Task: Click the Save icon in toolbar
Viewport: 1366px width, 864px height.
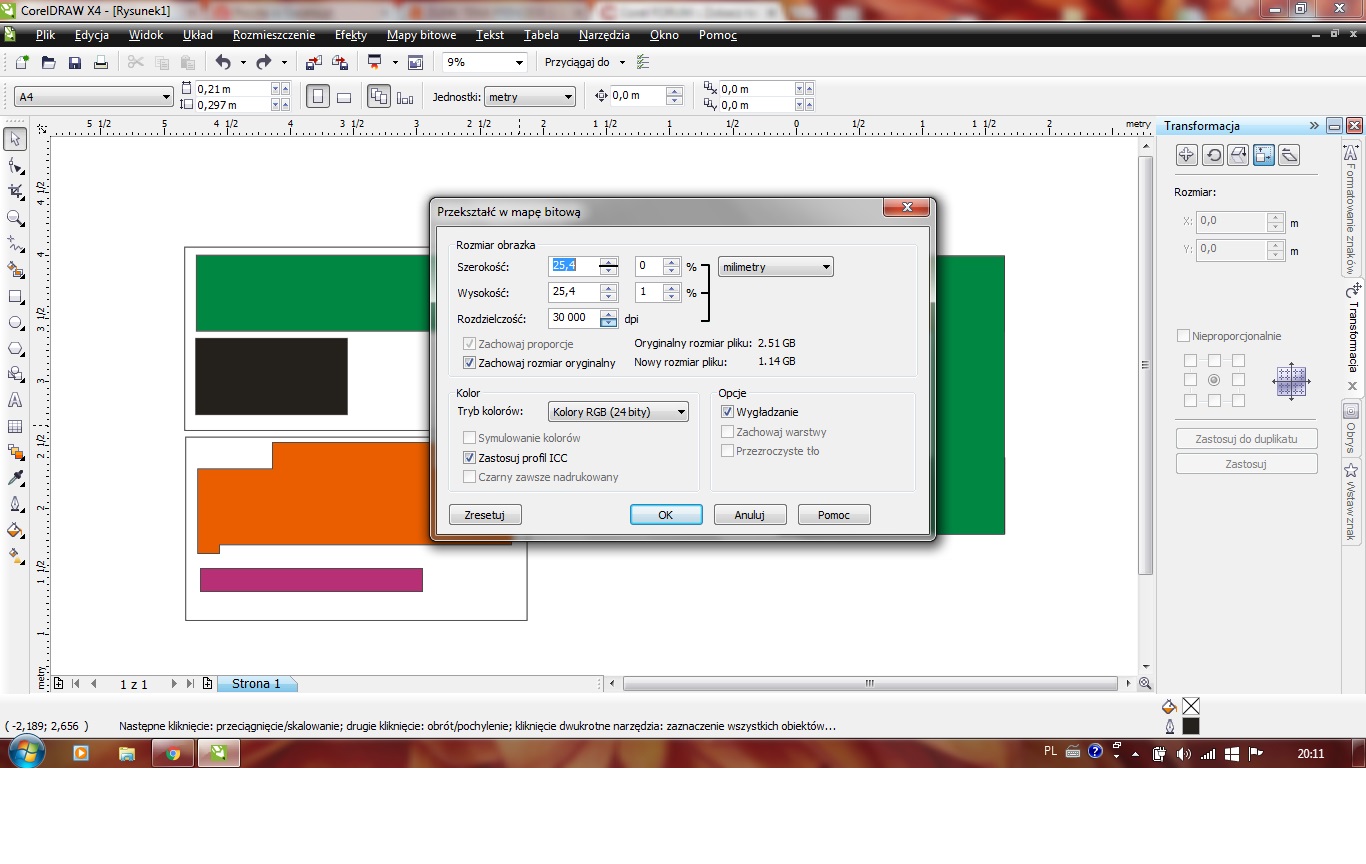Action: tap(74, 63)
